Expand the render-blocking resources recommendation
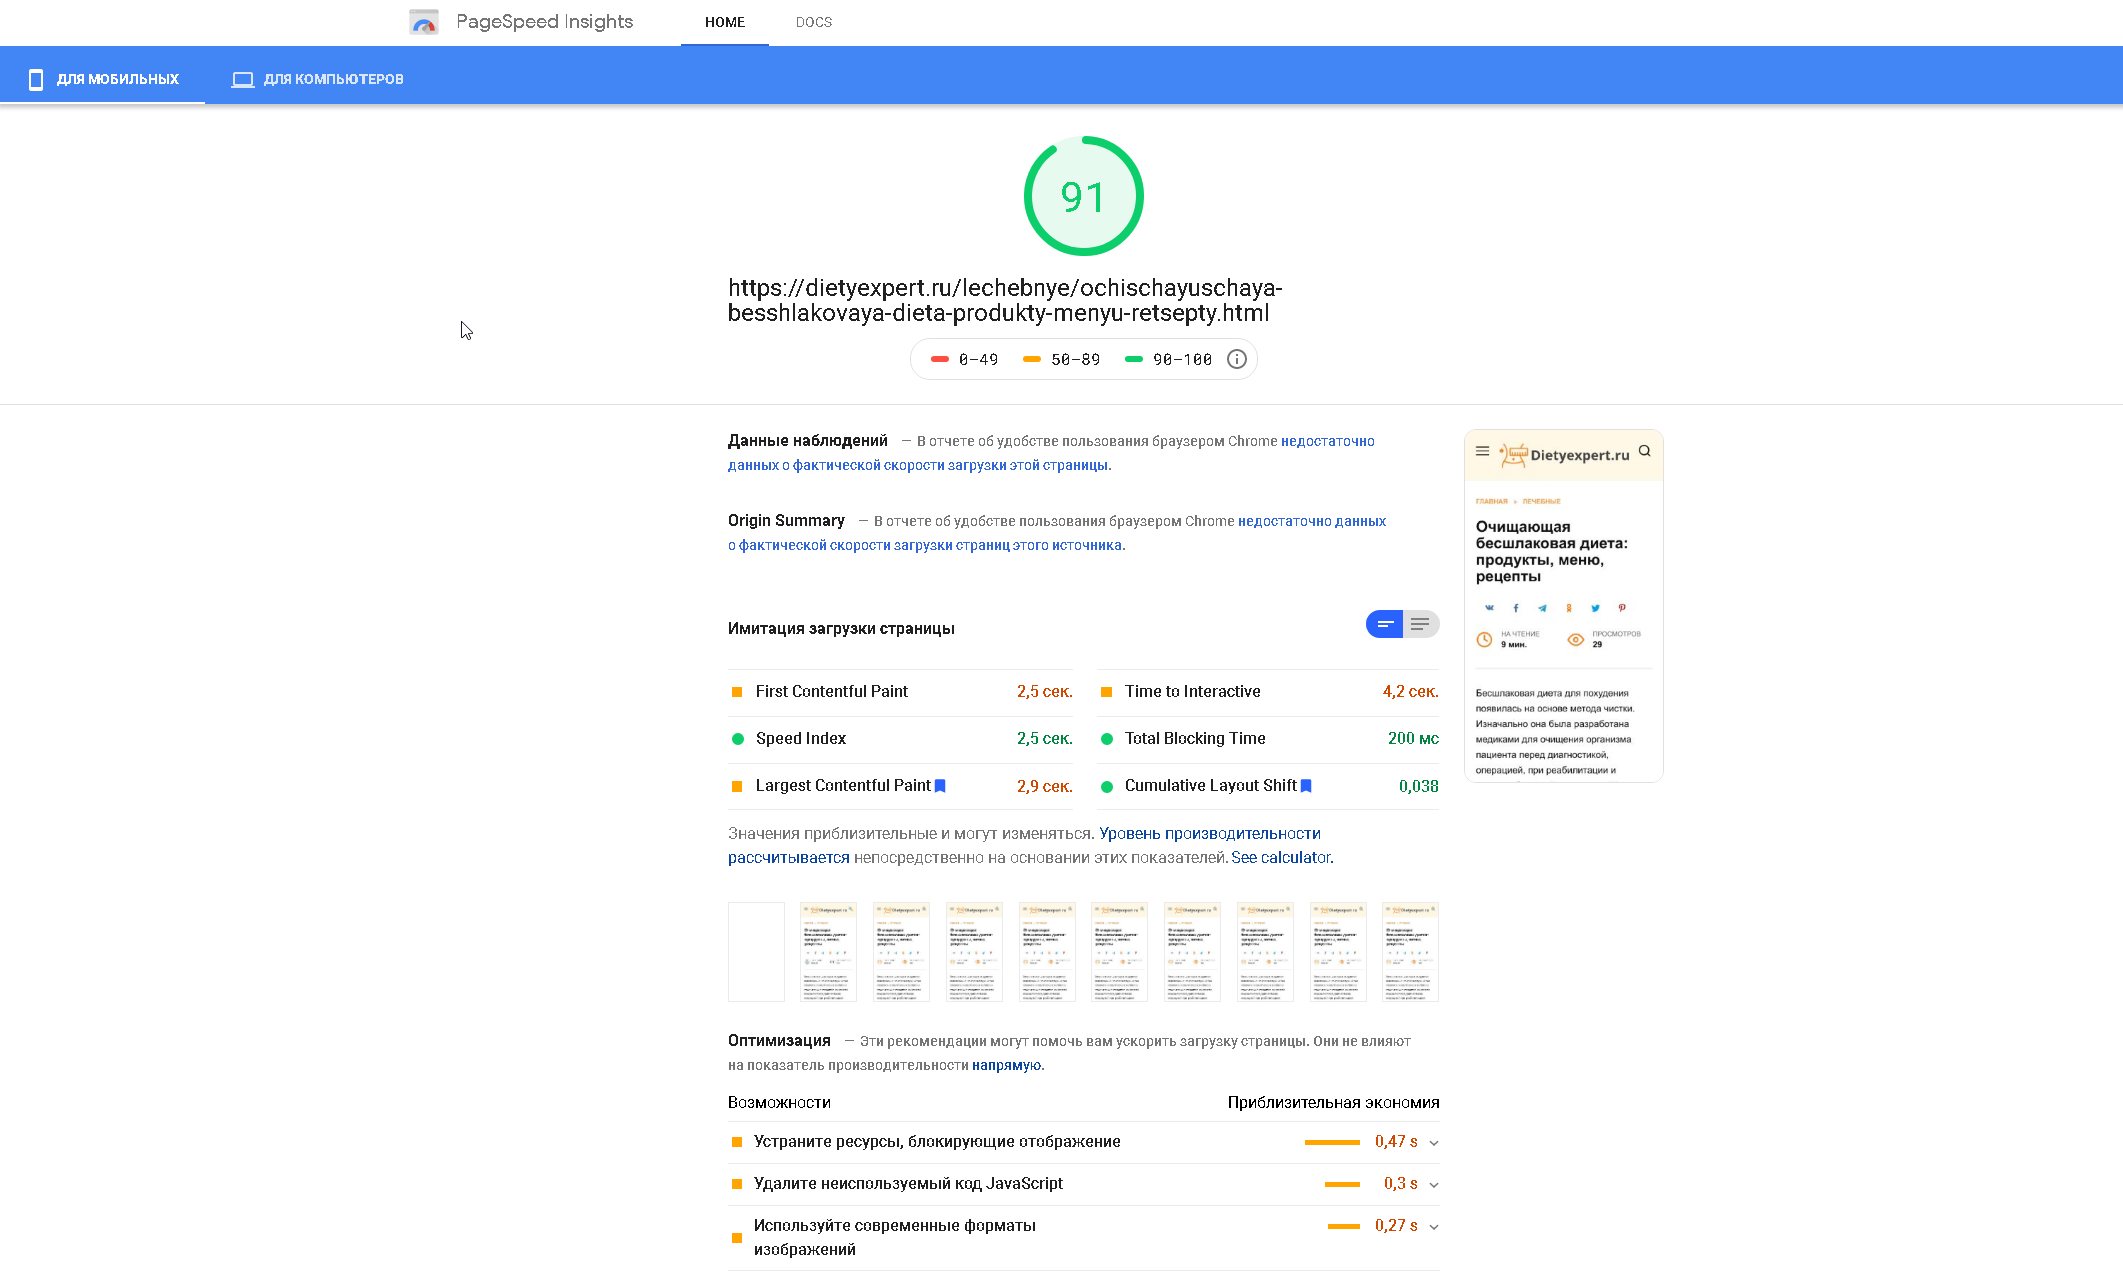Viewport: 2123px width, 1271px height. point(1434,1143)
